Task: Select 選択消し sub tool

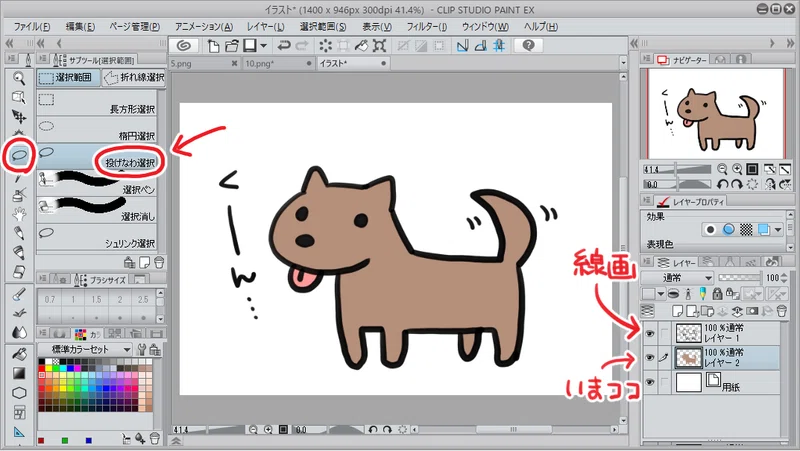Action: click(x=97, y=211)
